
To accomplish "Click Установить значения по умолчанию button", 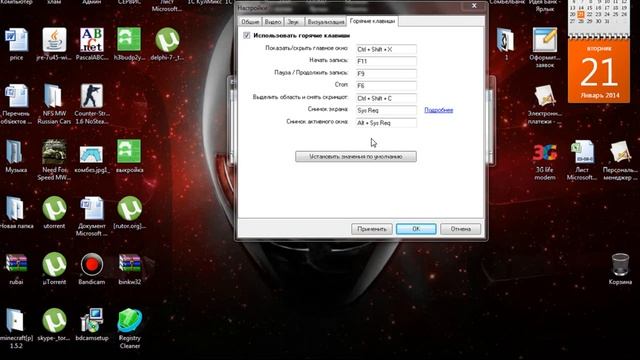I will [356, 157].
